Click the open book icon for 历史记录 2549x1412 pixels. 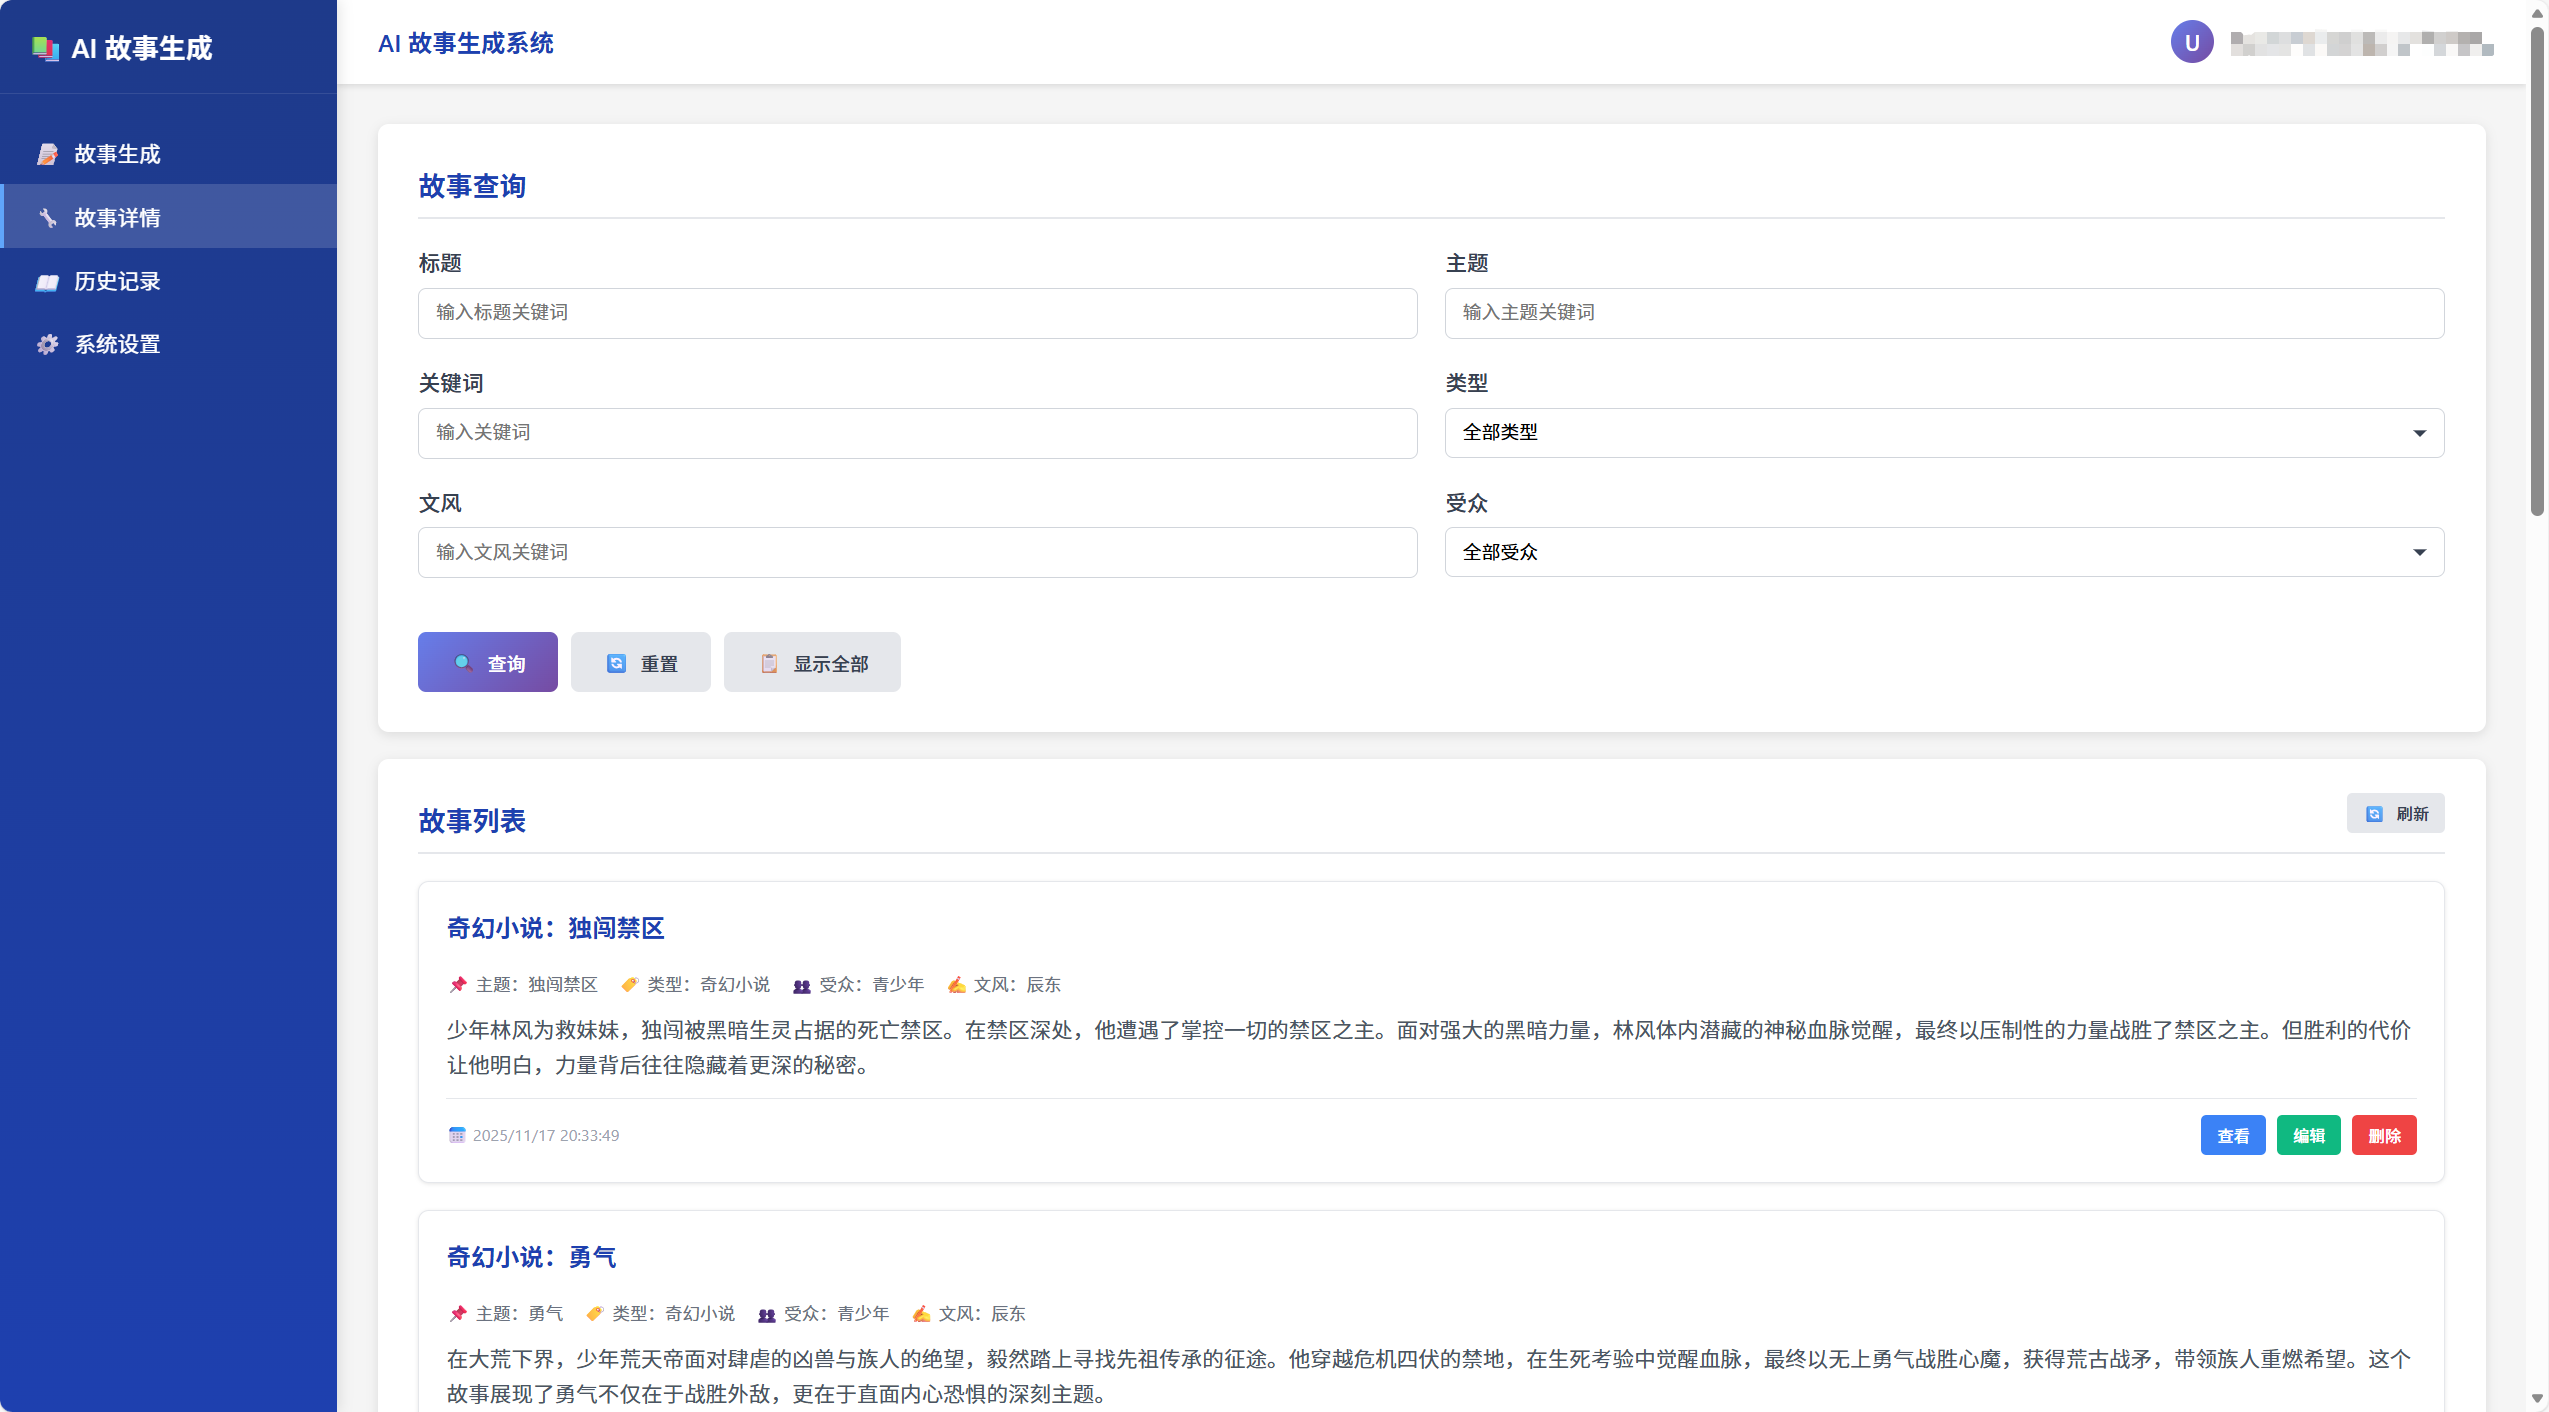(x=47, y=282)
